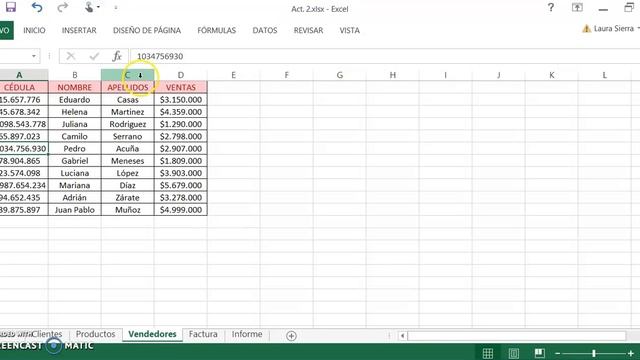Click the APELLIDOS header cell

(128, 87)
